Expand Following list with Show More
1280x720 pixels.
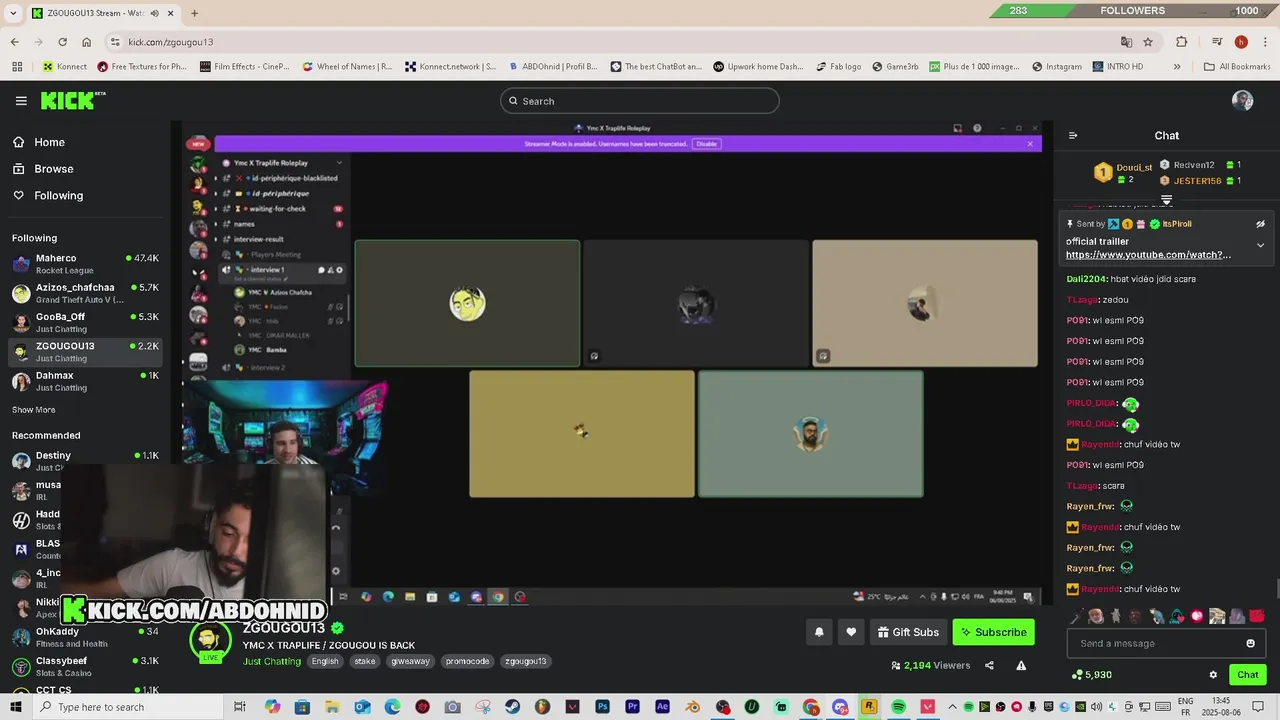[33, 410]
